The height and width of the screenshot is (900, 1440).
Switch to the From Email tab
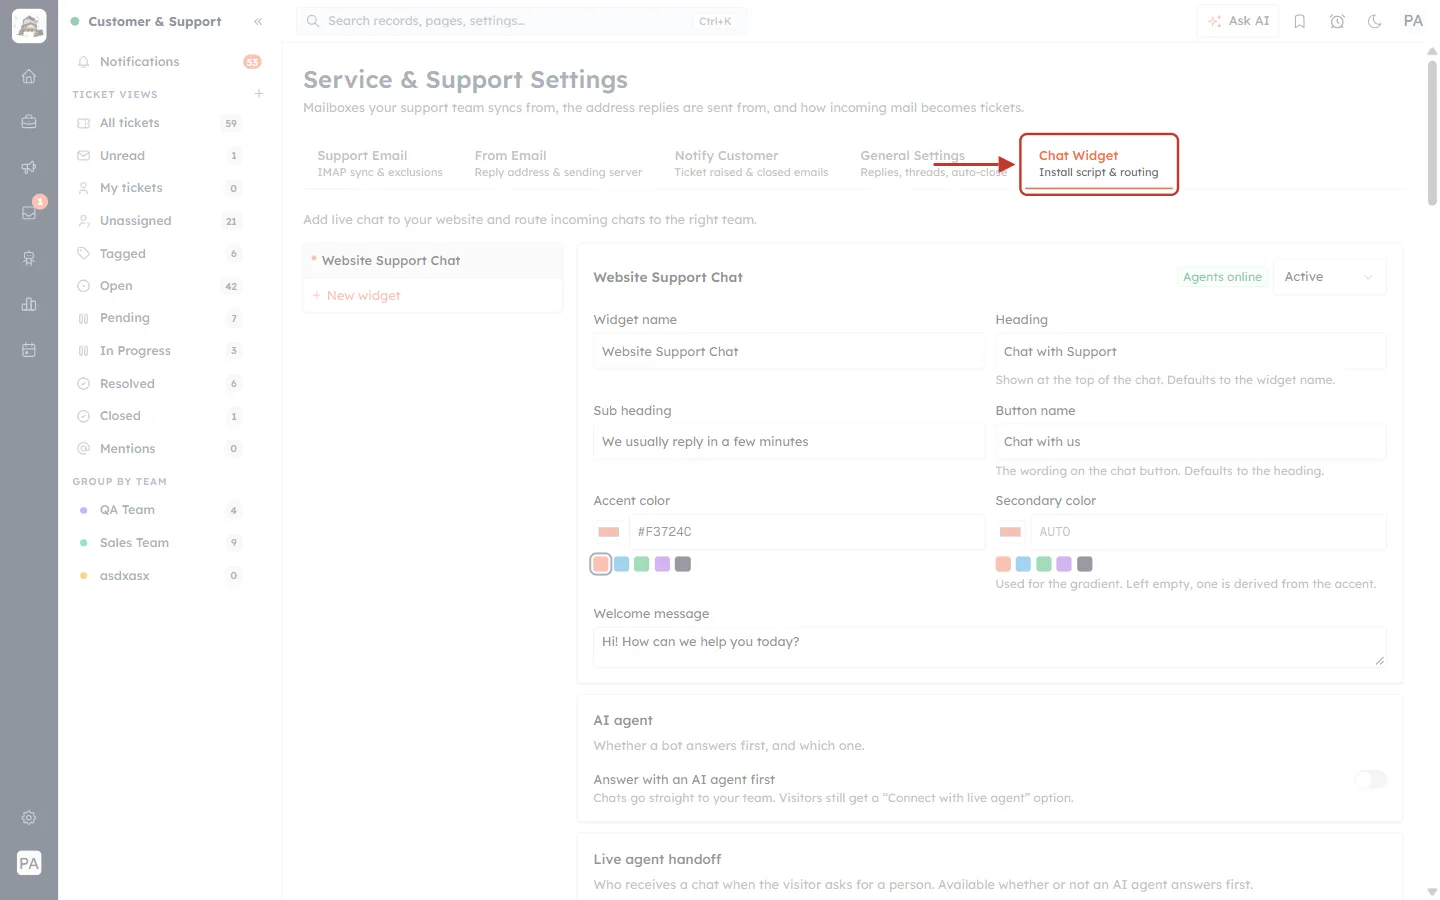coord(558,163)
